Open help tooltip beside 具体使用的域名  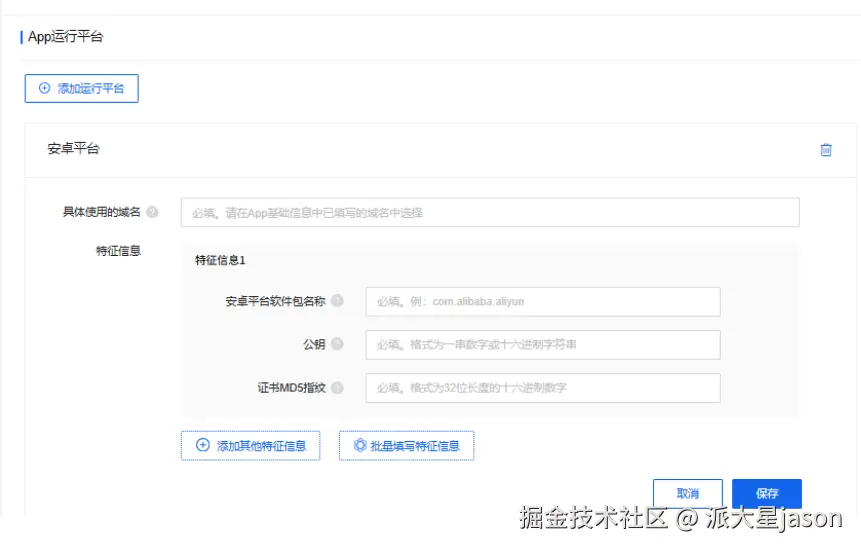153,212
